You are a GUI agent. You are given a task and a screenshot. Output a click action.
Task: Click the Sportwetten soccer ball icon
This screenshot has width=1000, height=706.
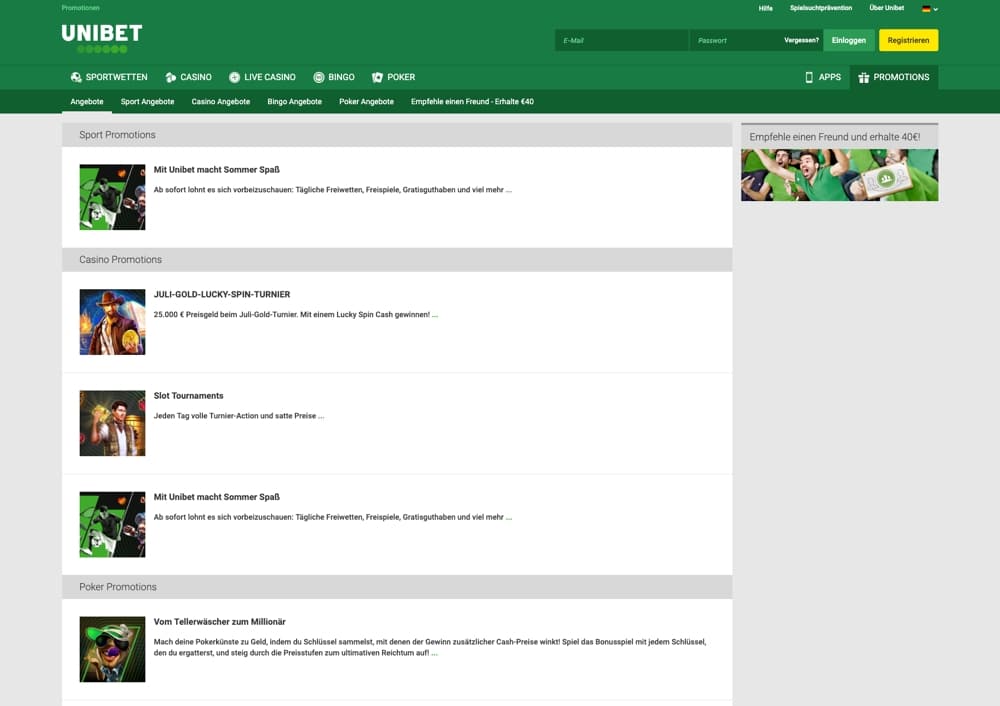coord(76,77)
